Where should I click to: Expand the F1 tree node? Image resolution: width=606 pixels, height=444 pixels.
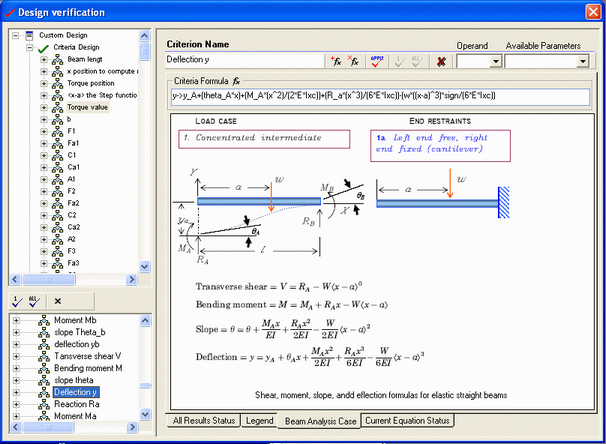[x=44, y=131]
